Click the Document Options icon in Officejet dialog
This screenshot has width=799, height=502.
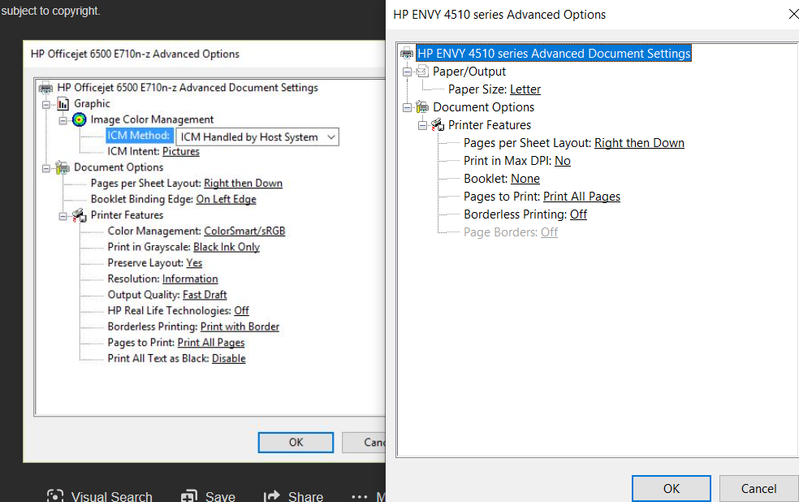tap(63, 167)
